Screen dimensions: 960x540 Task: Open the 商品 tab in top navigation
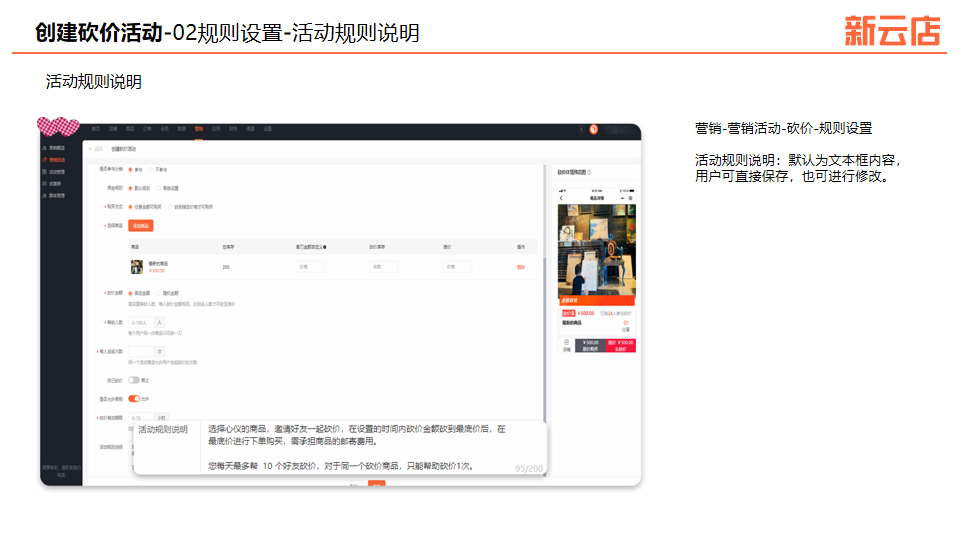click(x=130, y=129)
